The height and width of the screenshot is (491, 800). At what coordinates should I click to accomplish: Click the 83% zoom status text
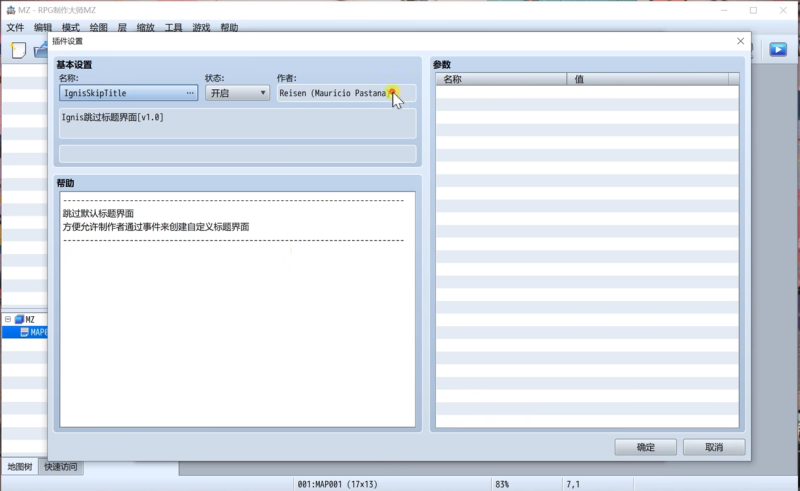[502, 484]
